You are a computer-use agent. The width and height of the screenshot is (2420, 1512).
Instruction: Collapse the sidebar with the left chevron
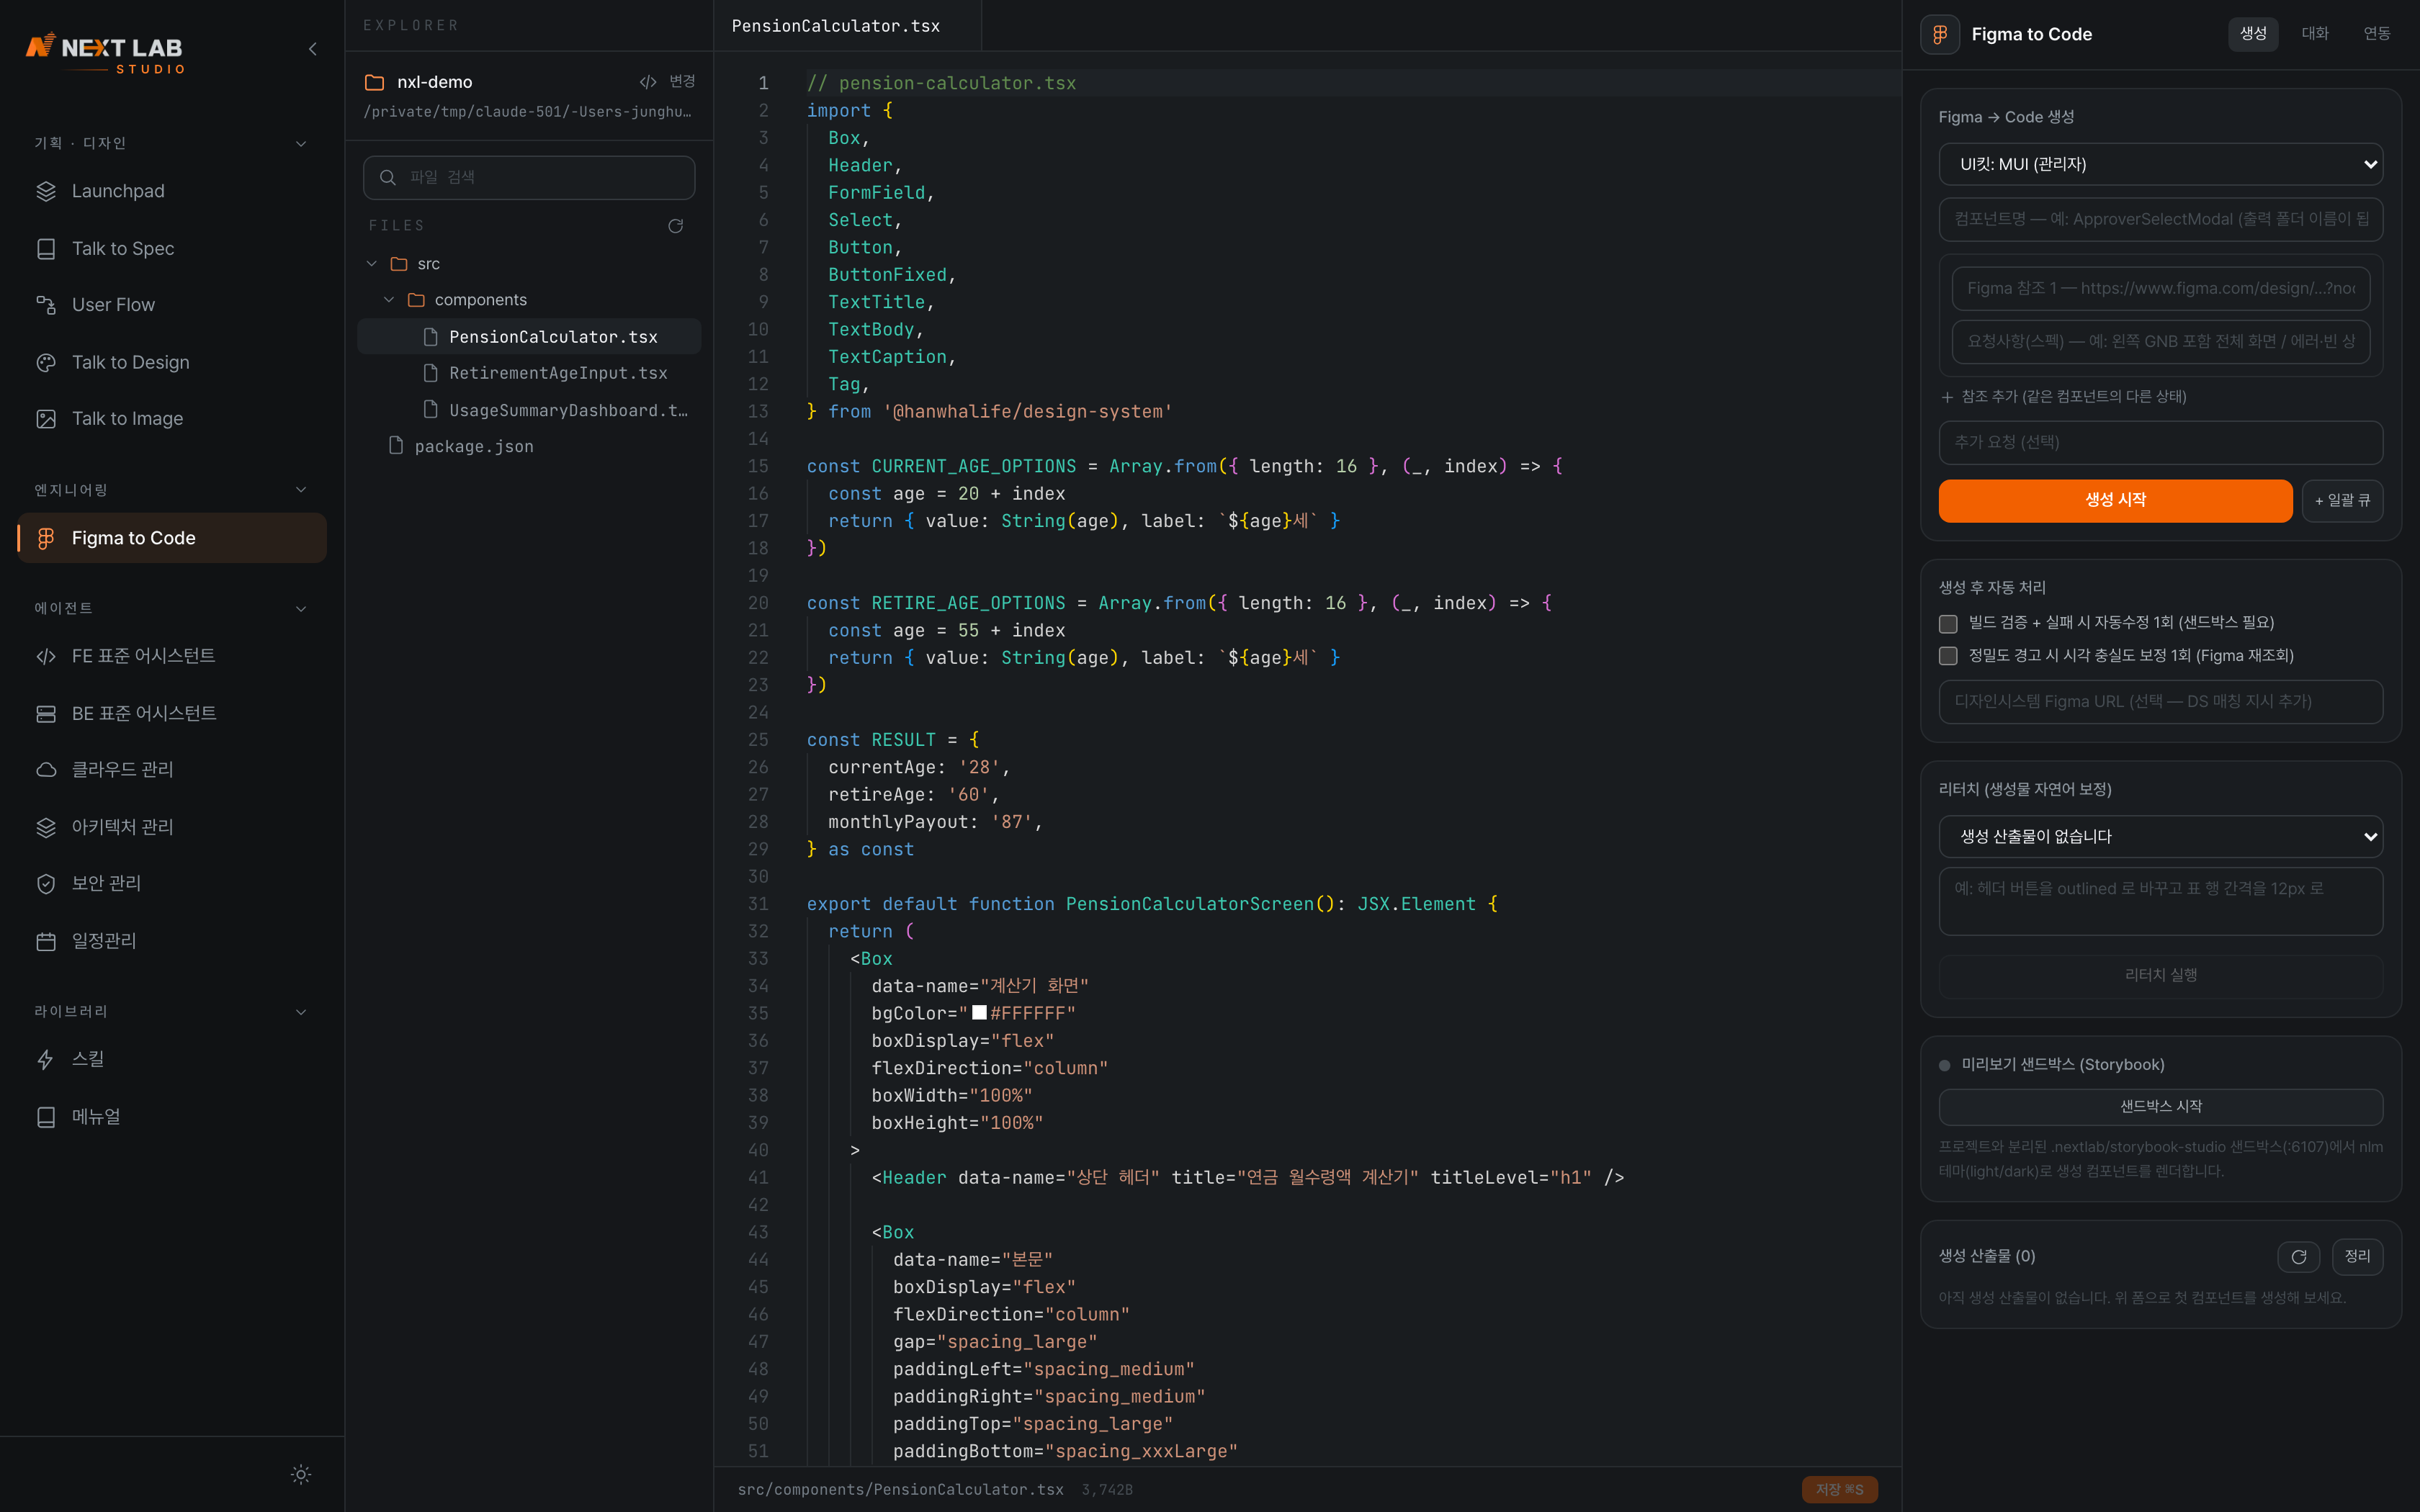pyautogui.click(x=312, y=48)
